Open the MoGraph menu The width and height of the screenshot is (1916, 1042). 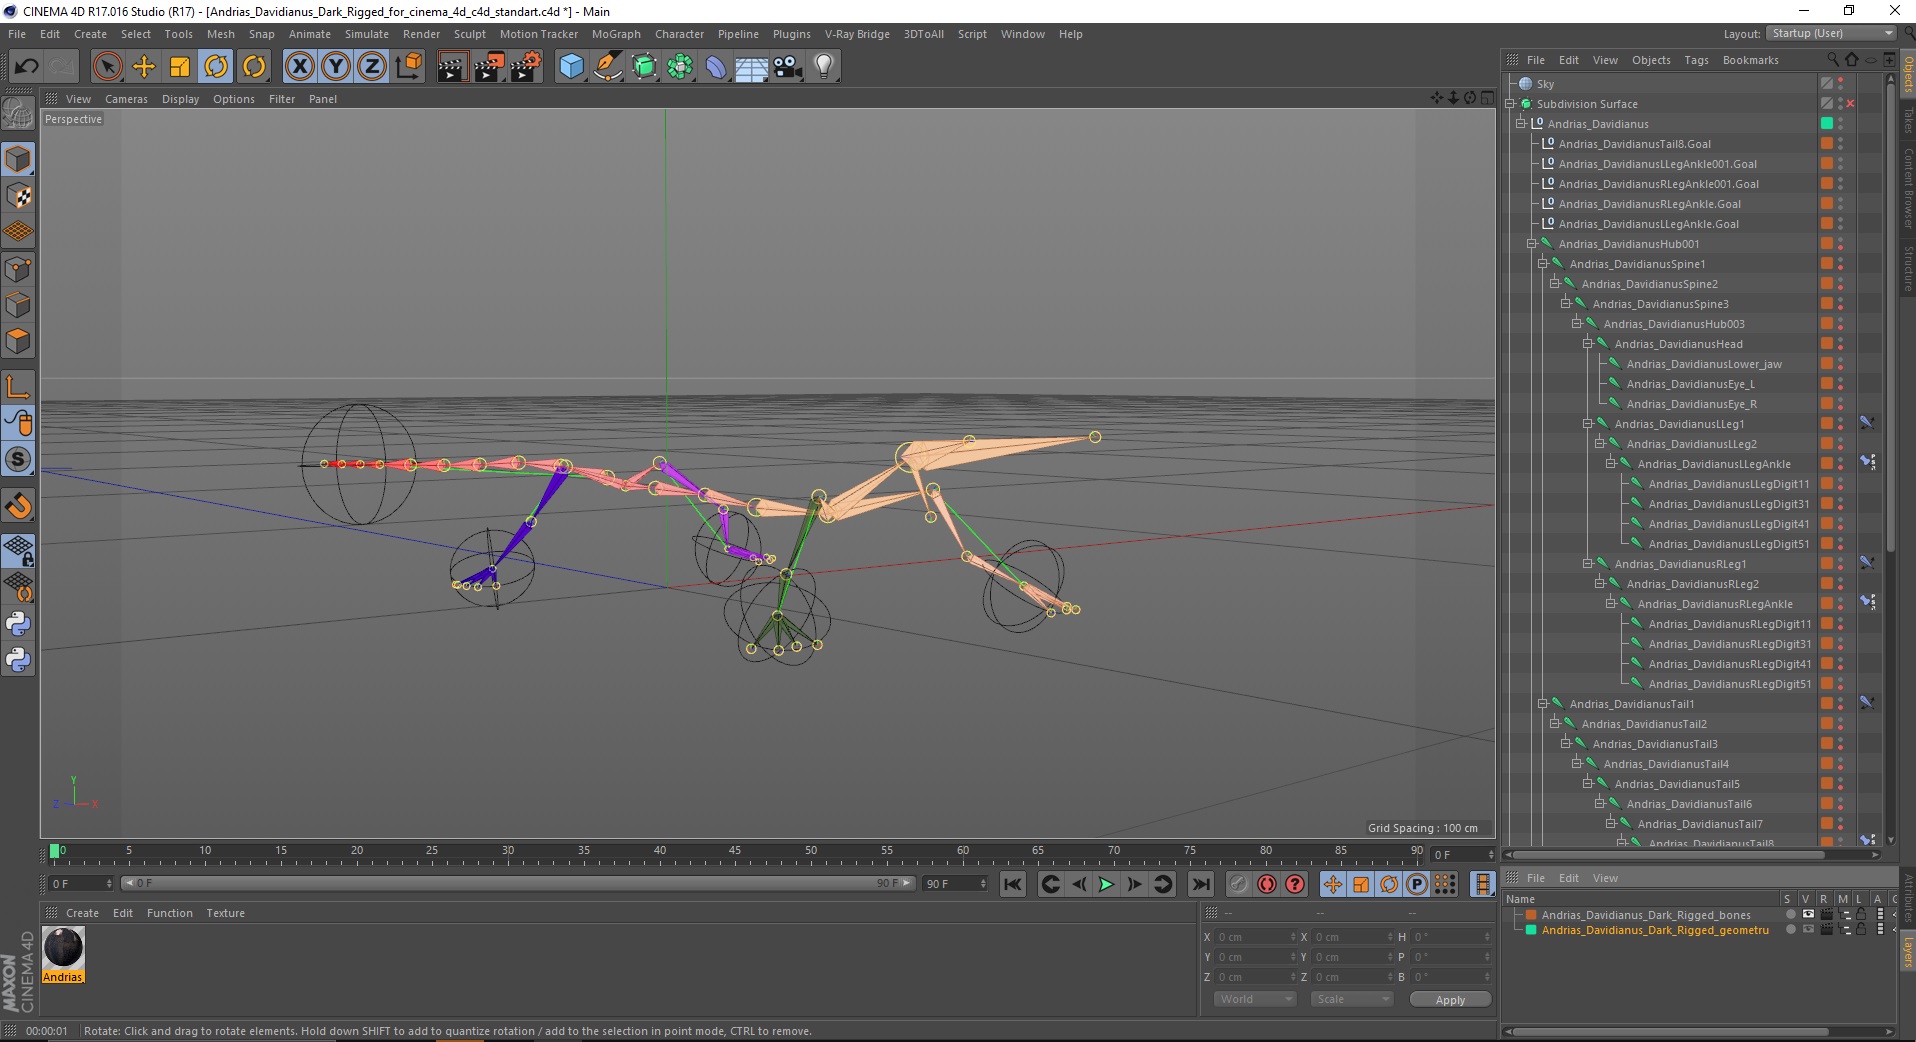[x=616, y=34]
